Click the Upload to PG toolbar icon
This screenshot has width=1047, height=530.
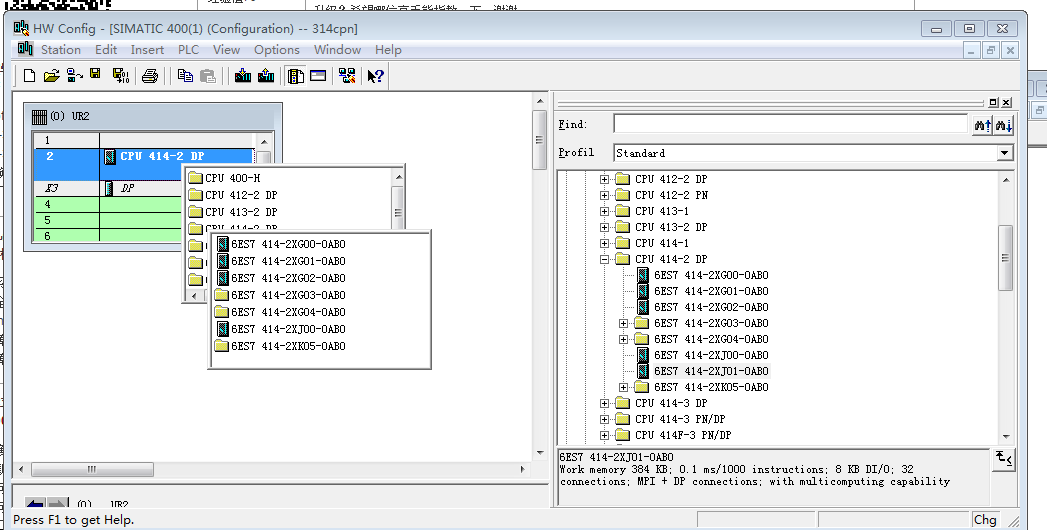point(266,75)
